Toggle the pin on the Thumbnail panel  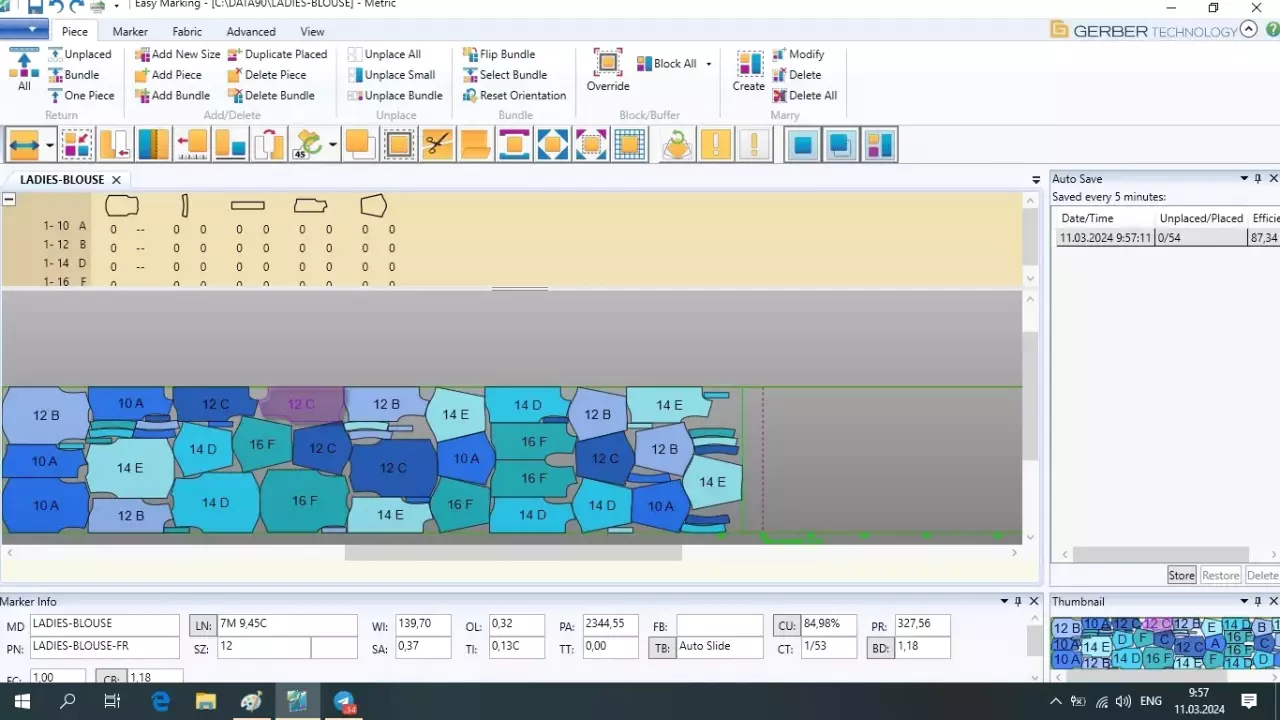point(1258,601)
